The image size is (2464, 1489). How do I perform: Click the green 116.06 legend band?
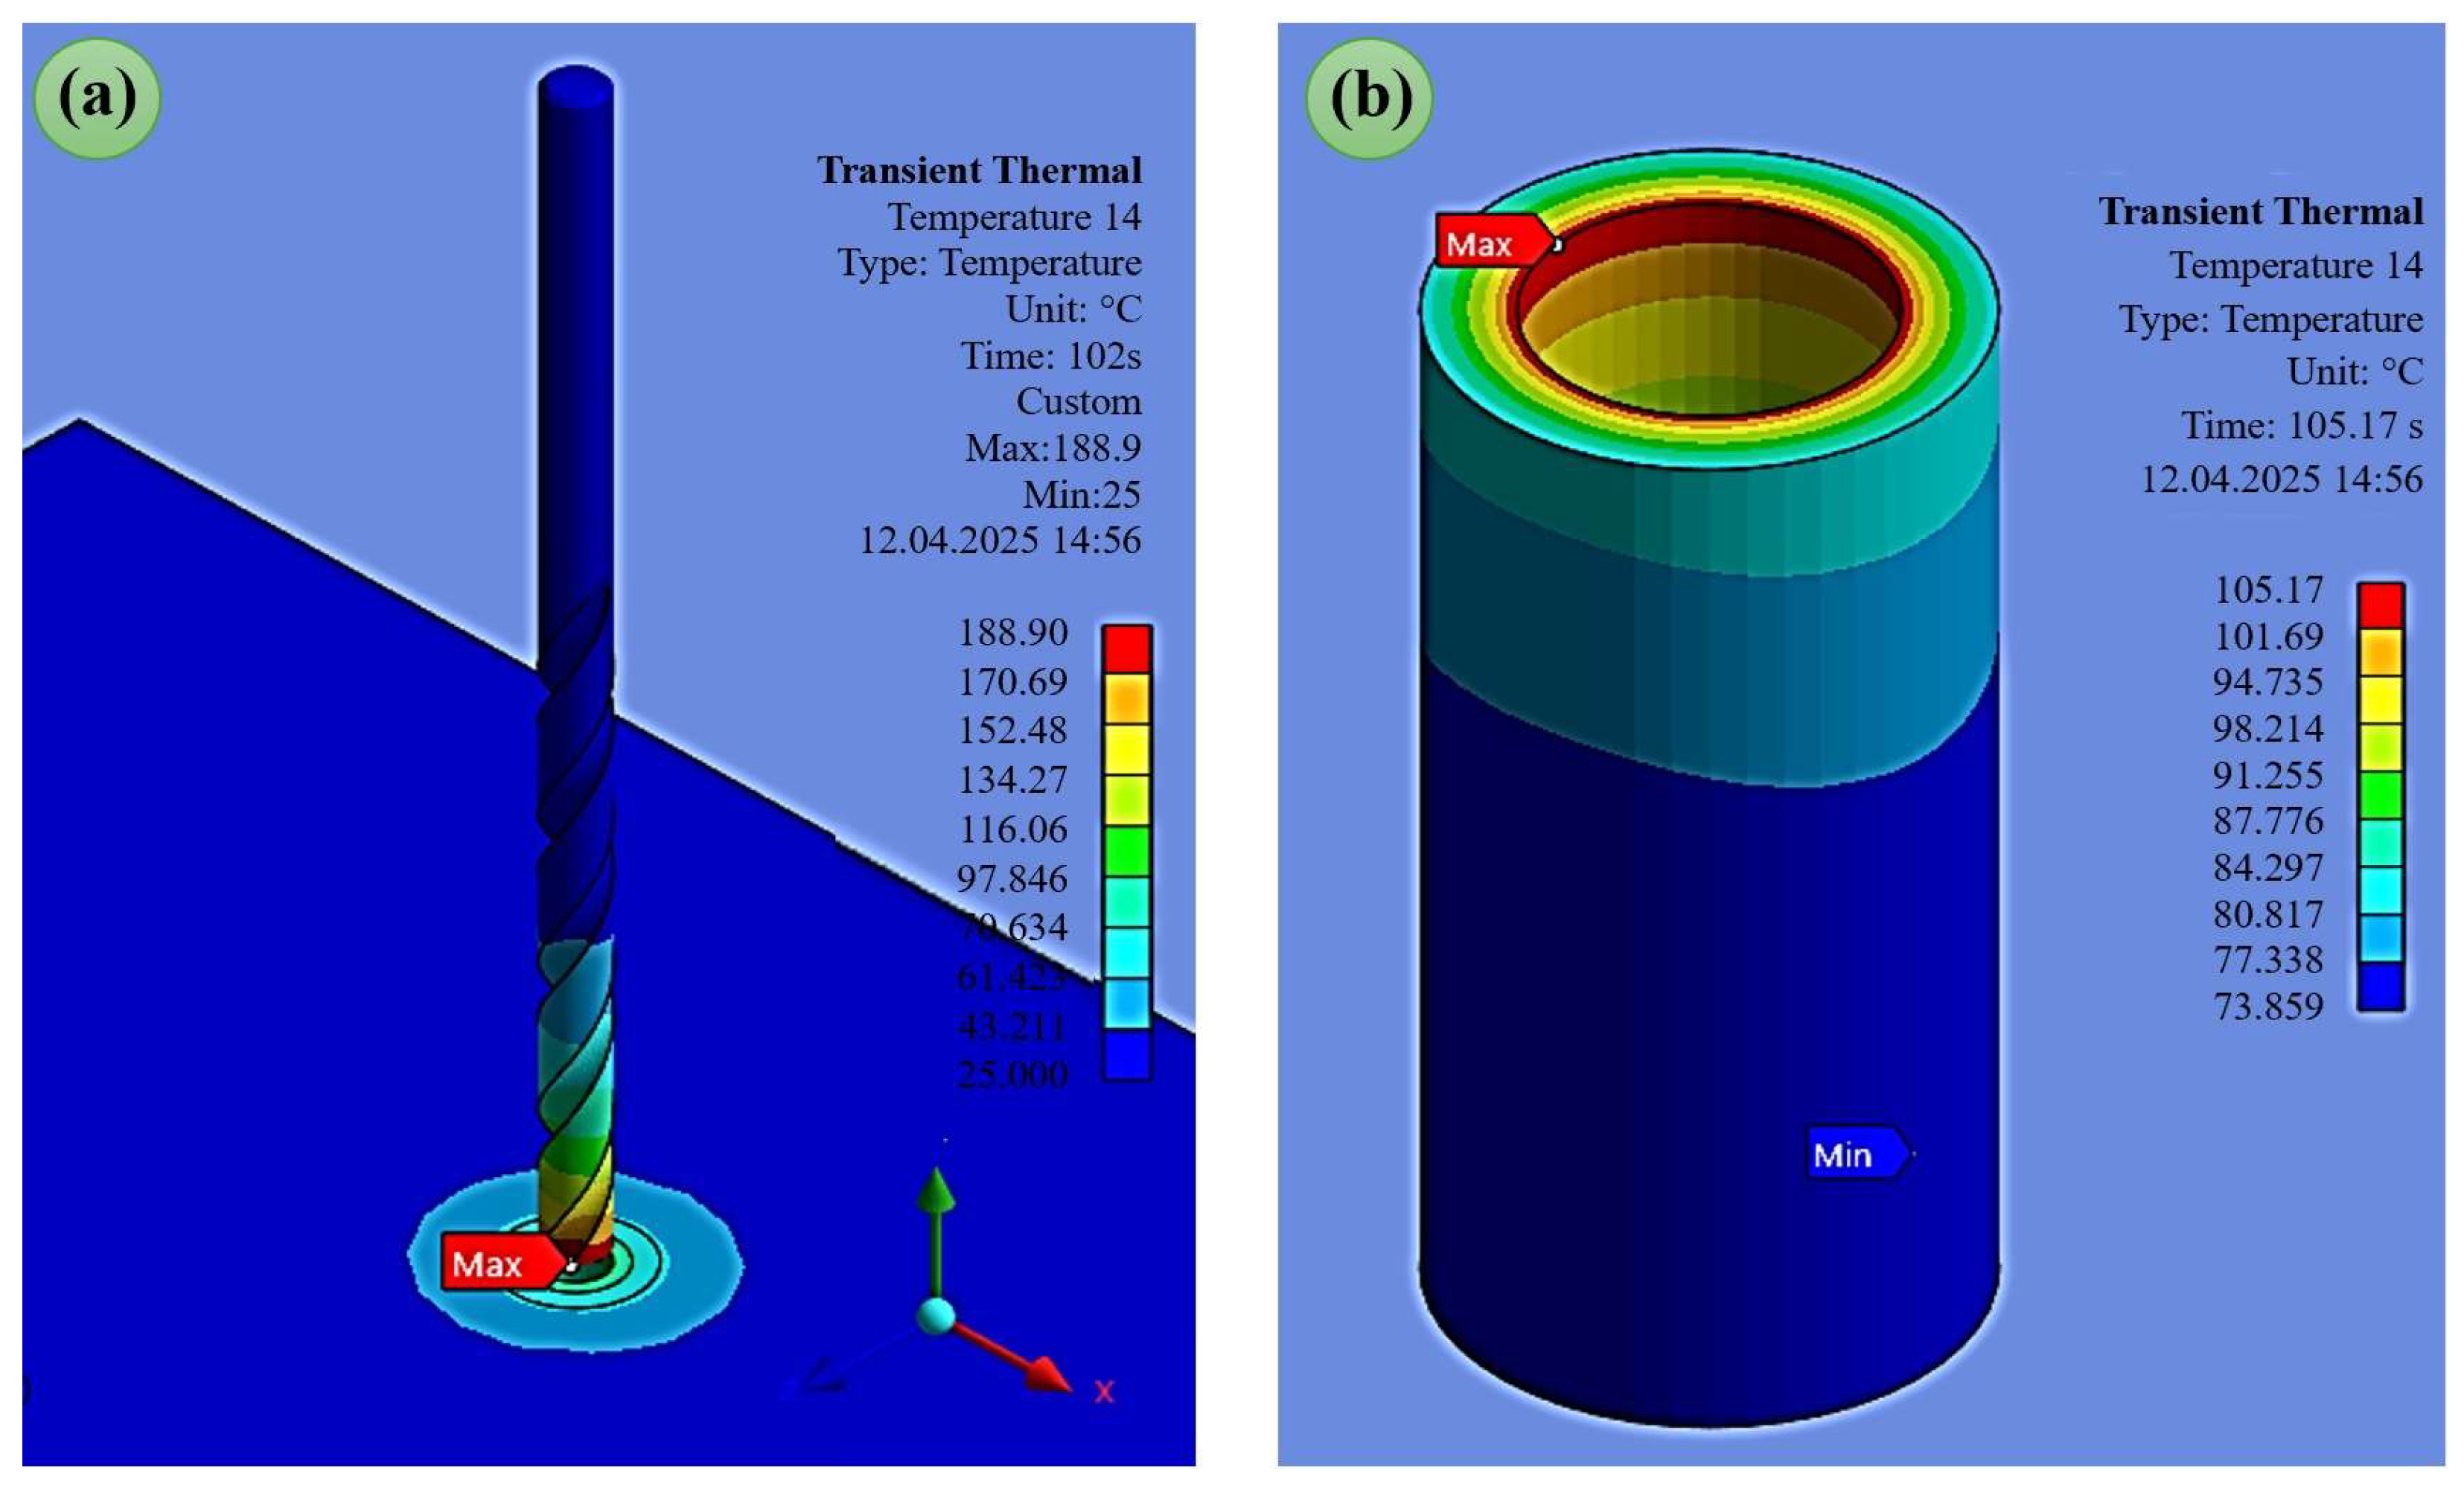click(1127, 851)
